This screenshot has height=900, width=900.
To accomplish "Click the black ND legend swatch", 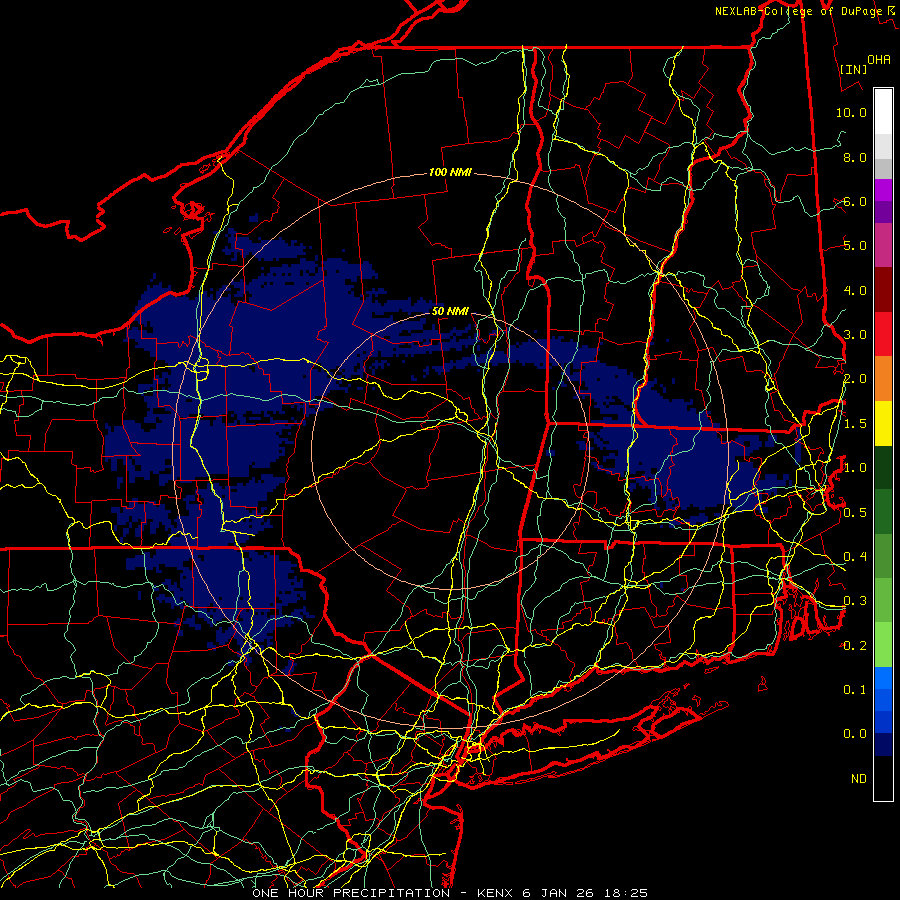I will pos(883,778).
